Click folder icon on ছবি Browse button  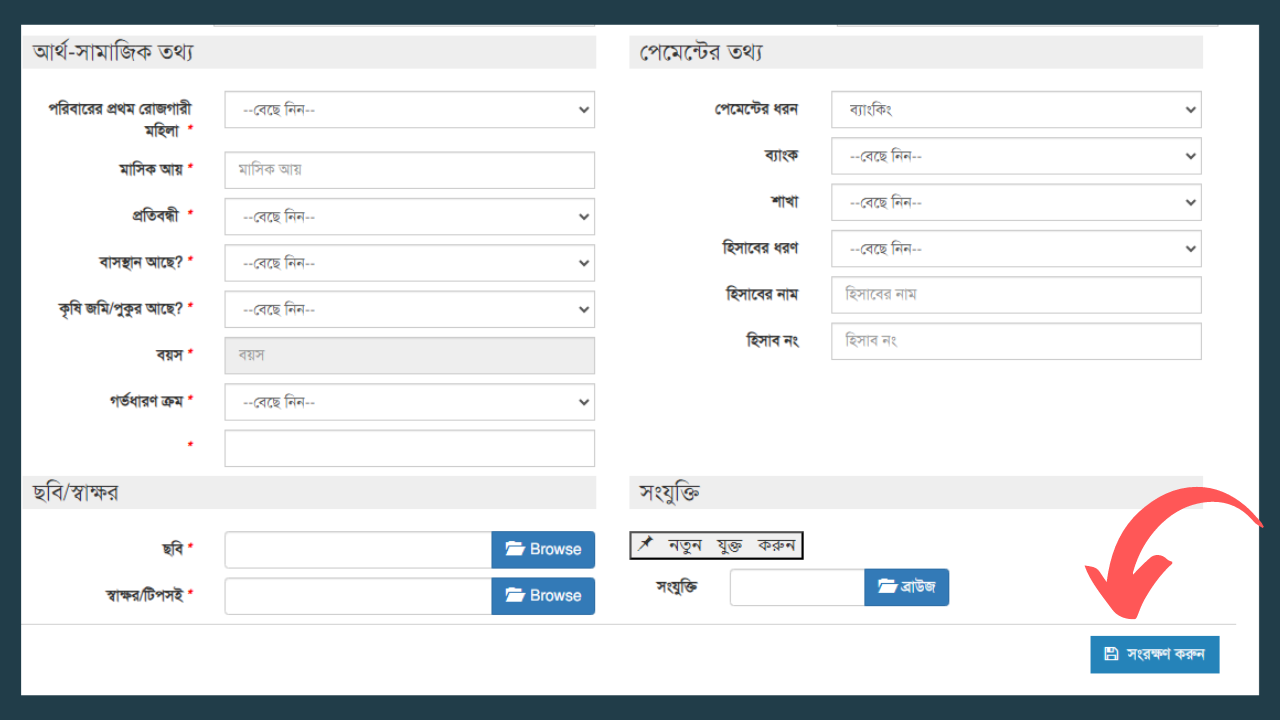(x=515, y=549)
